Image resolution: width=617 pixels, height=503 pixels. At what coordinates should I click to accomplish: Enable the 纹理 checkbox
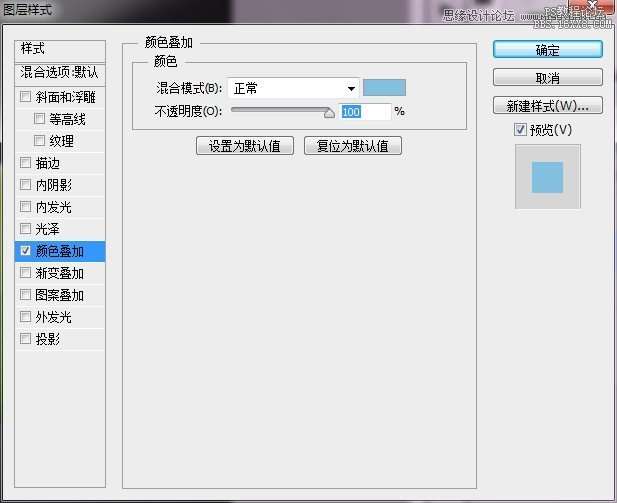click(x=40, y=141)
